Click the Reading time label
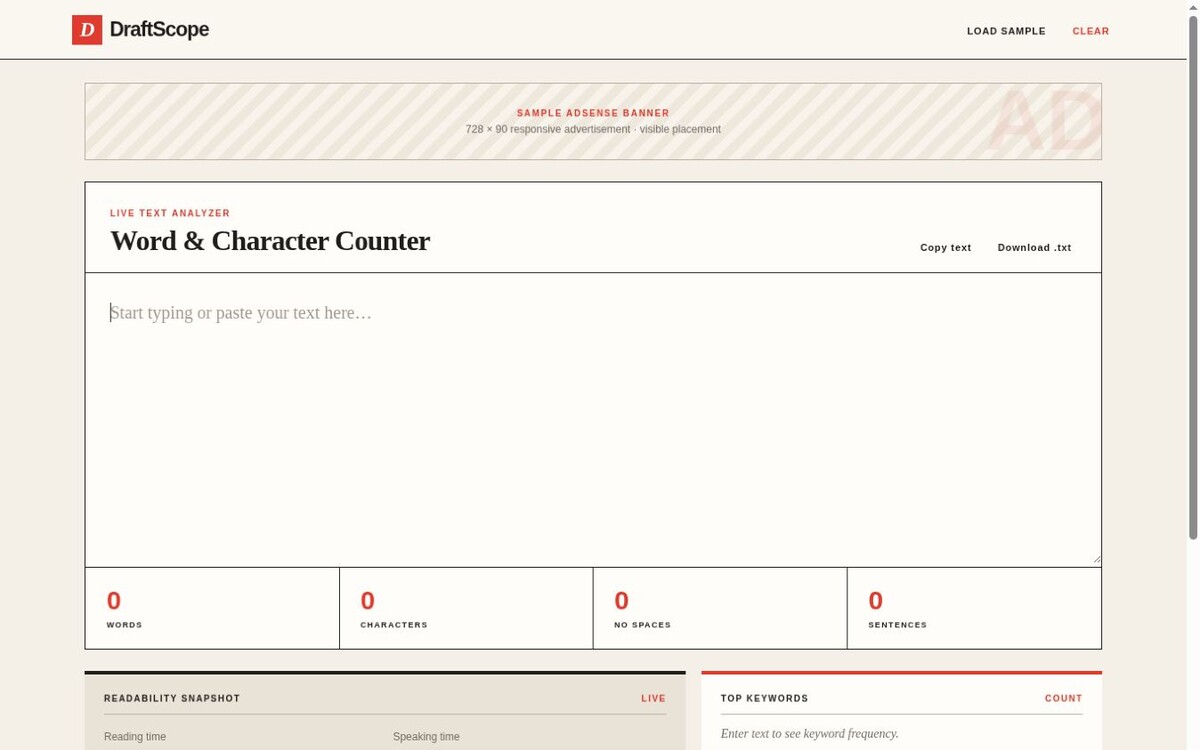The height and width of the screenshot is (750, 1200). [135, 737]
